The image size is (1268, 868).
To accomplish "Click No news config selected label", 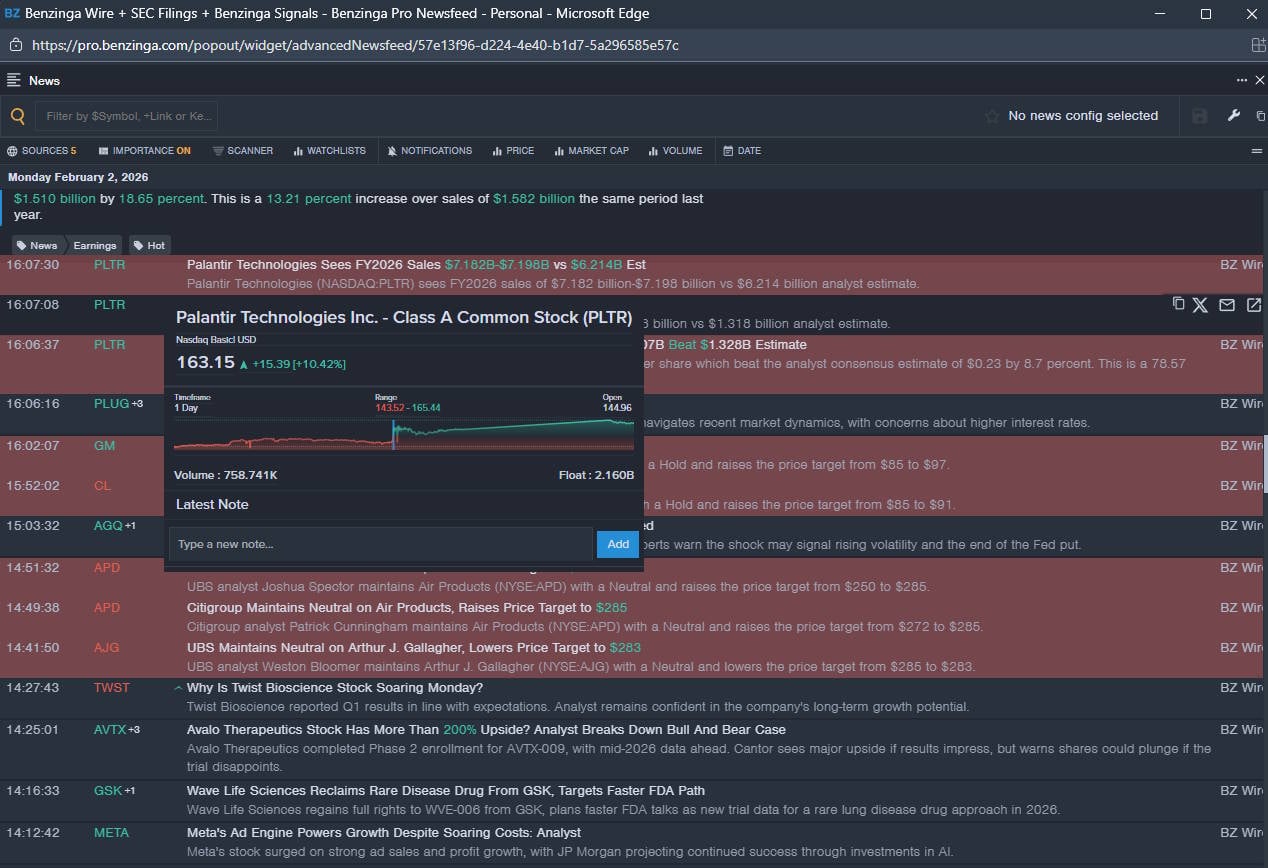I will click(1083, 116).
